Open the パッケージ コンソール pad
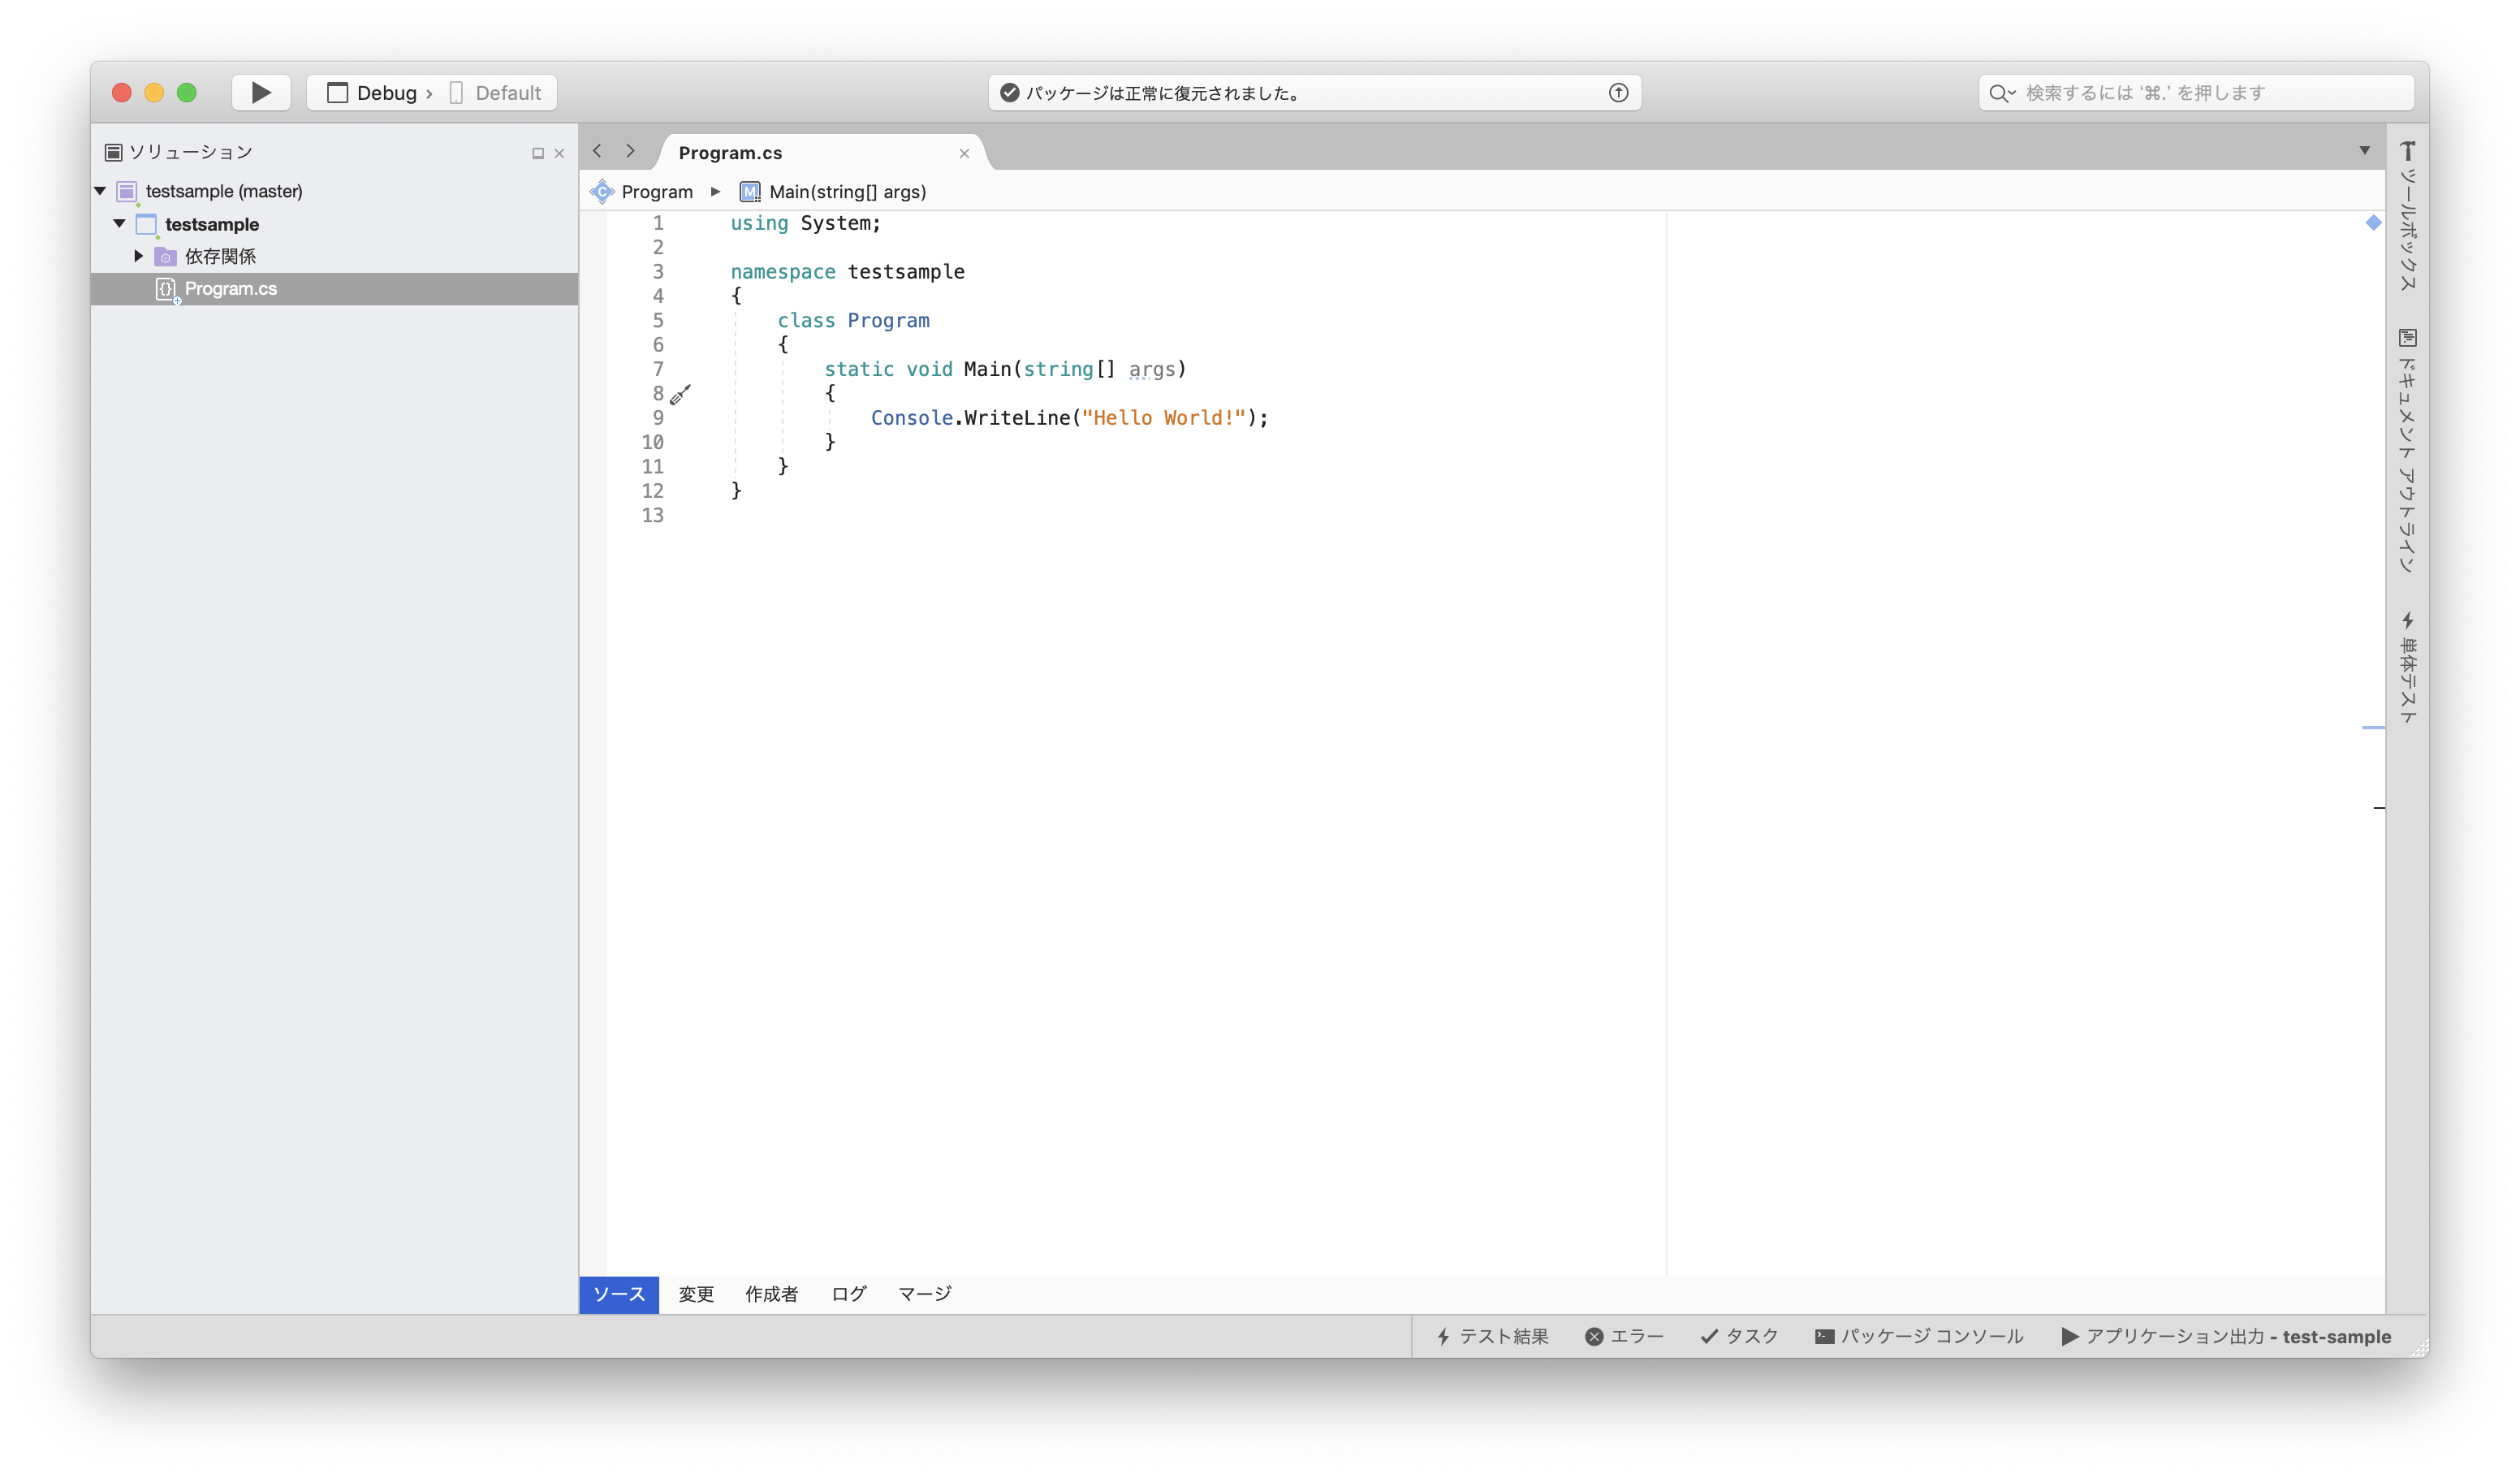Viewport: 2520px width, 1478px height. [1918, 1336]
